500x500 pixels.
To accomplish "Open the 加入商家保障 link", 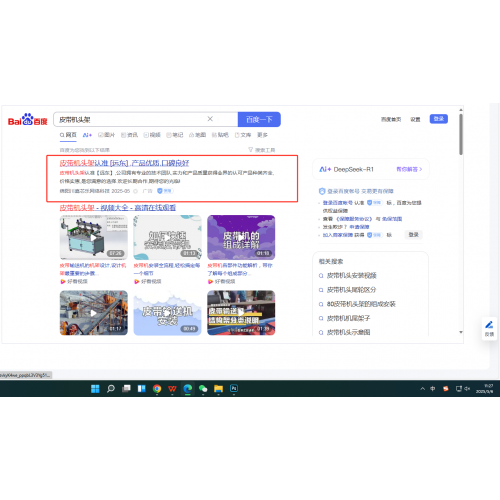I will [337, 235].
